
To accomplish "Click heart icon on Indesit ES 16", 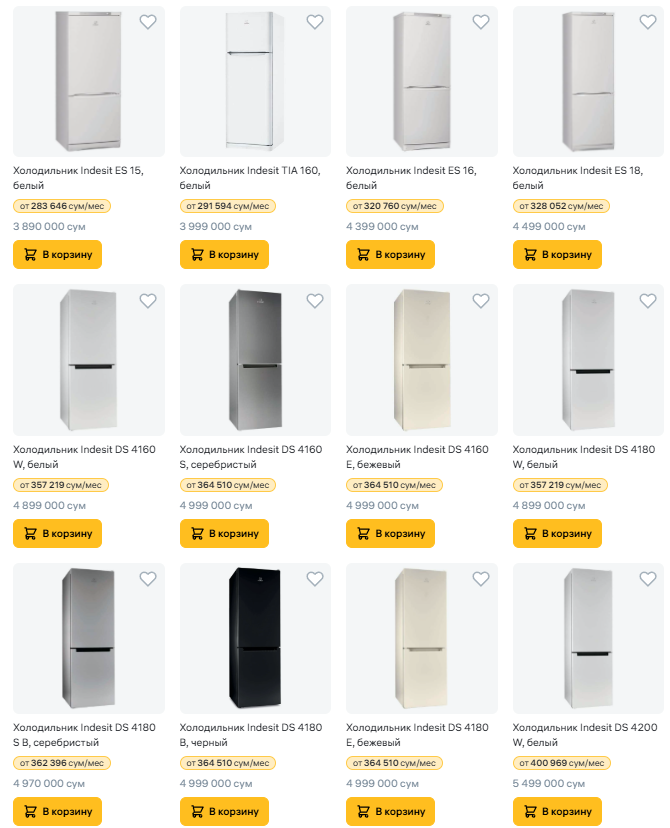I will 481,22.
